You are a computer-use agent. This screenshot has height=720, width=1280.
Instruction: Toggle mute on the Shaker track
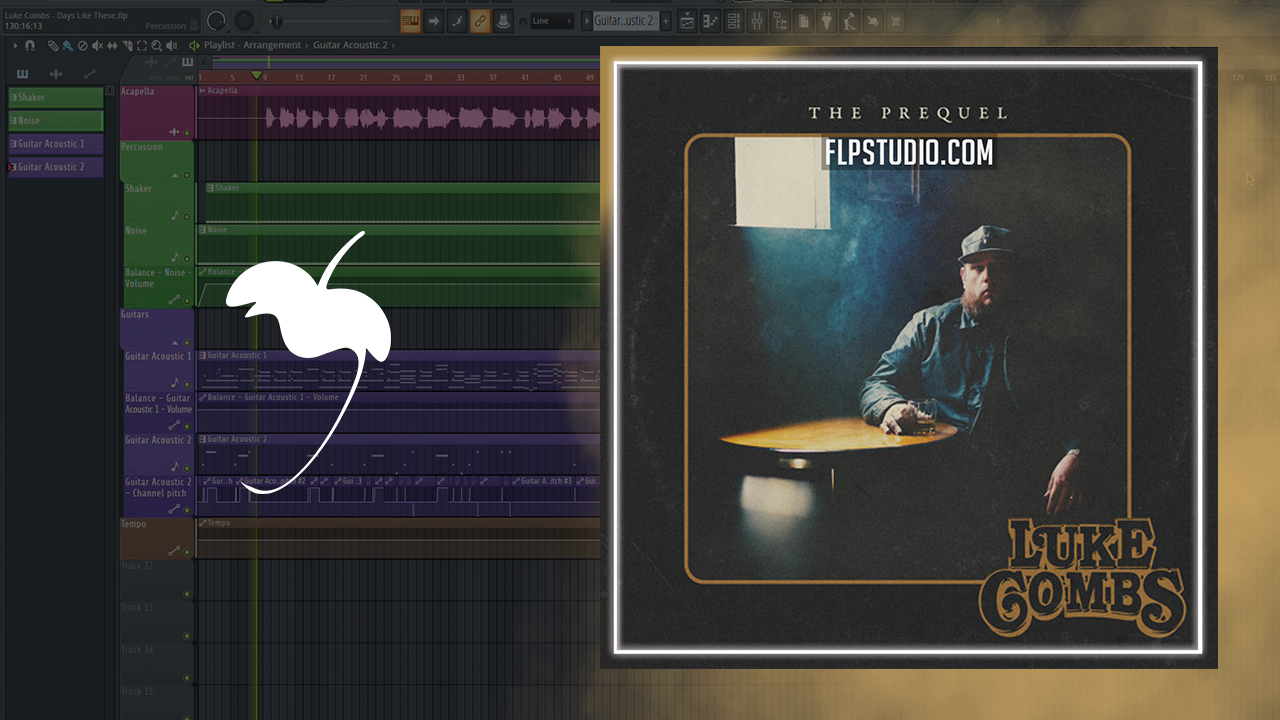[186, 216]
